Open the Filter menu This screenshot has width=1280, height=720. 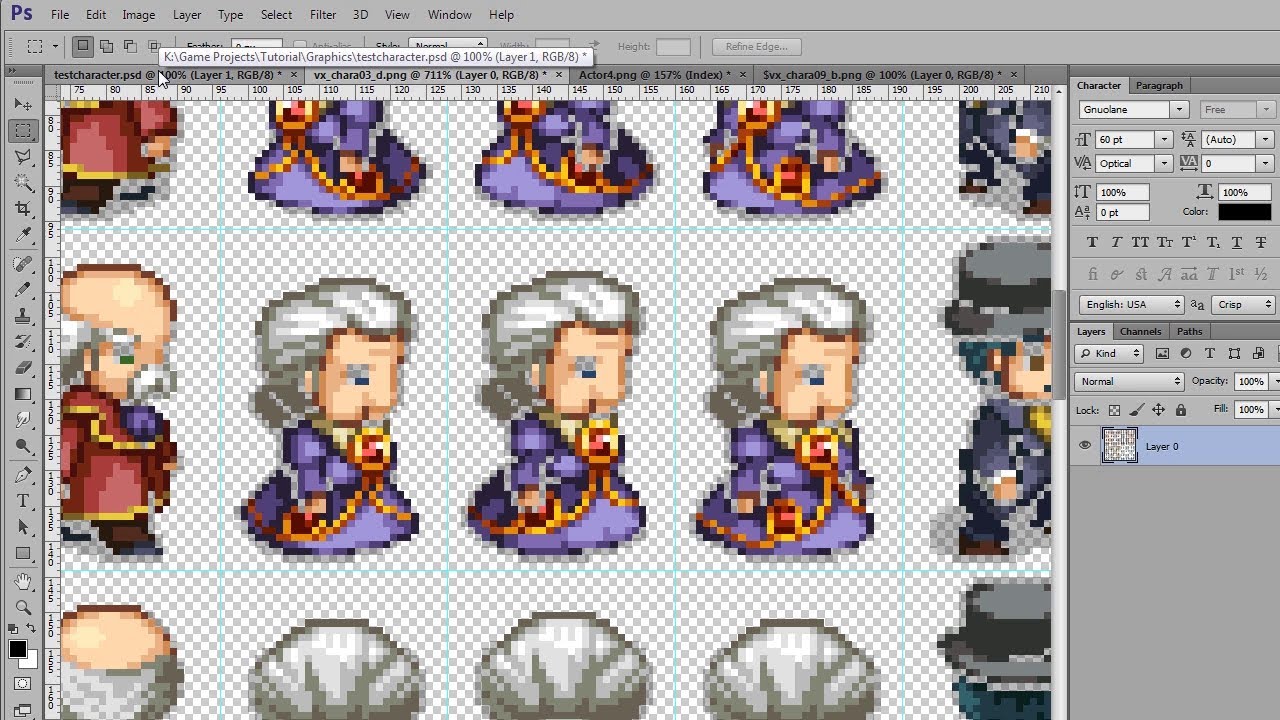point(323,14)
